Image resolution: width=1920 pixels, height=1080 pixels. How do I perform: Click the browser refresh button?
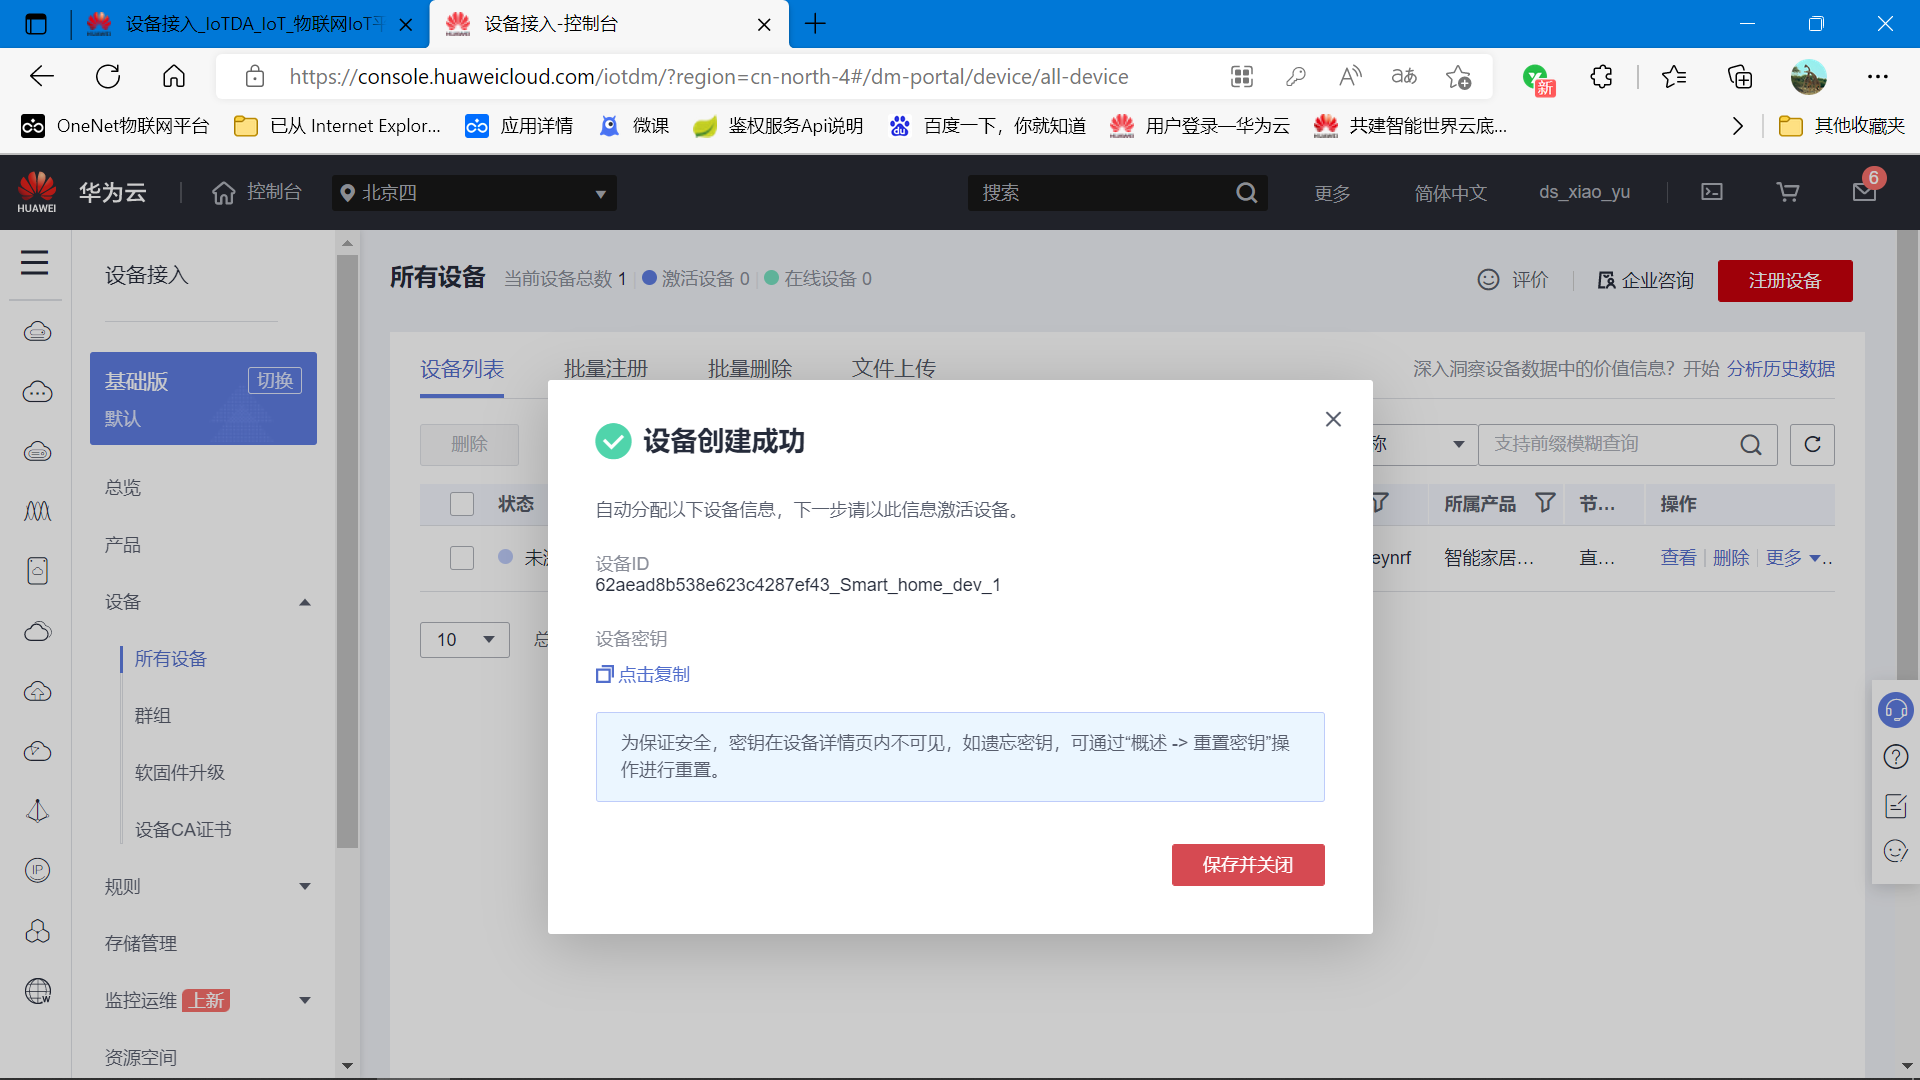click(x=108, y=77)
